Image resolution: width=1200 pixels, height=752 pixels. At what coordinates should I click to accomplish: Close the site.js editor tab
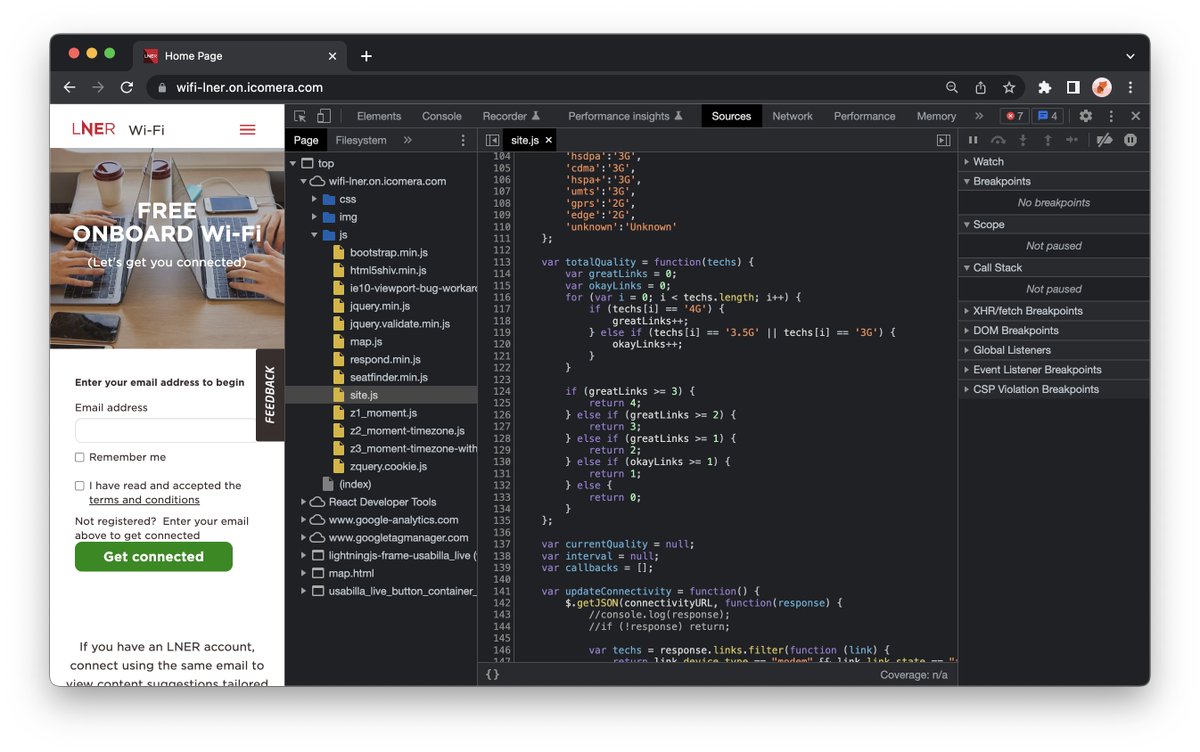(548, 141)
